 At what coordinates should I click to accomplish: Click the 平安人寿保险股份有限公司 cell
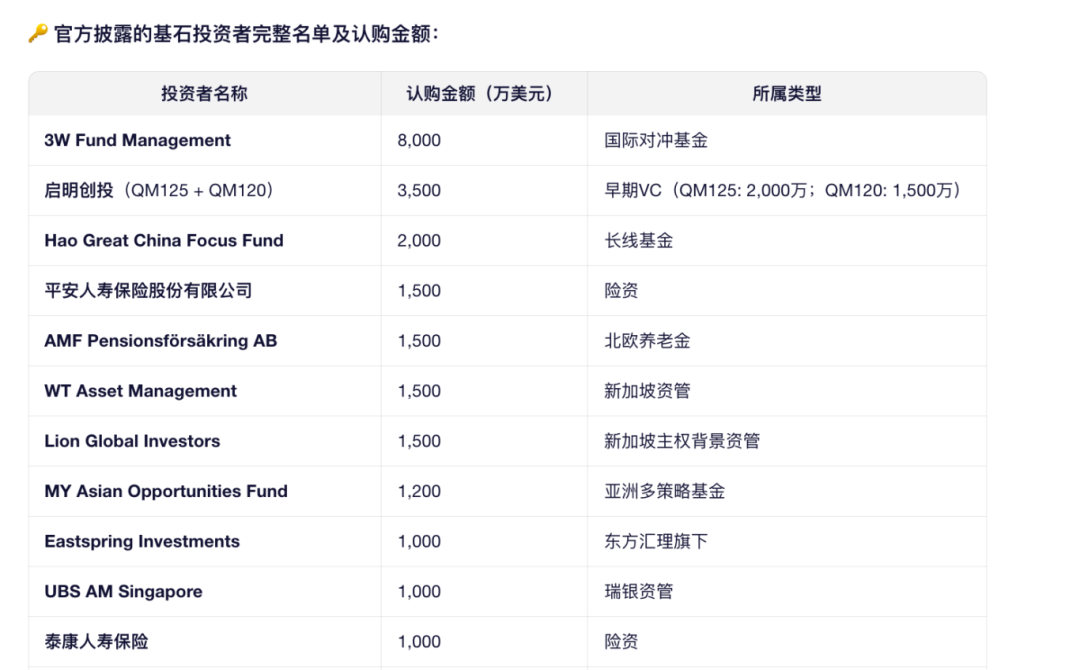[148, 291]
